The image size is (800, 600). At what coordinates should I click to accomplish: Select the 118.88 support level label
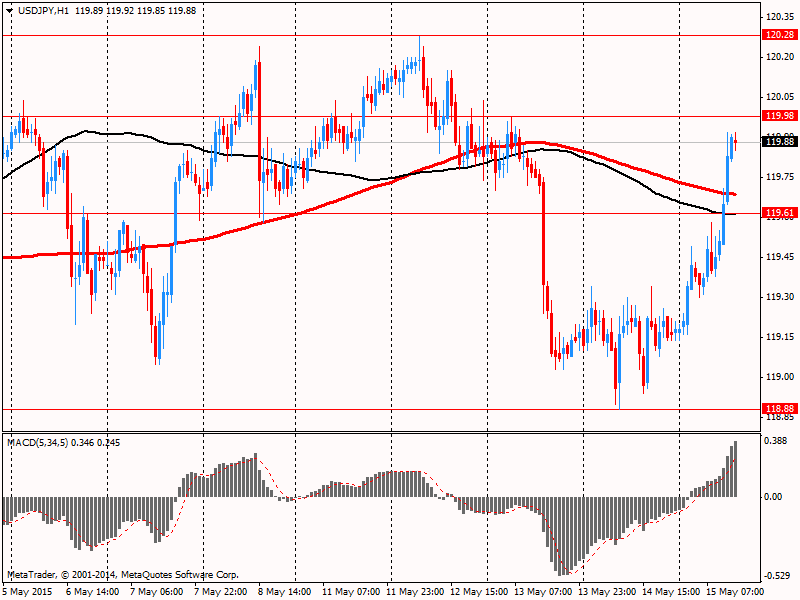click(x=780, y=408)
